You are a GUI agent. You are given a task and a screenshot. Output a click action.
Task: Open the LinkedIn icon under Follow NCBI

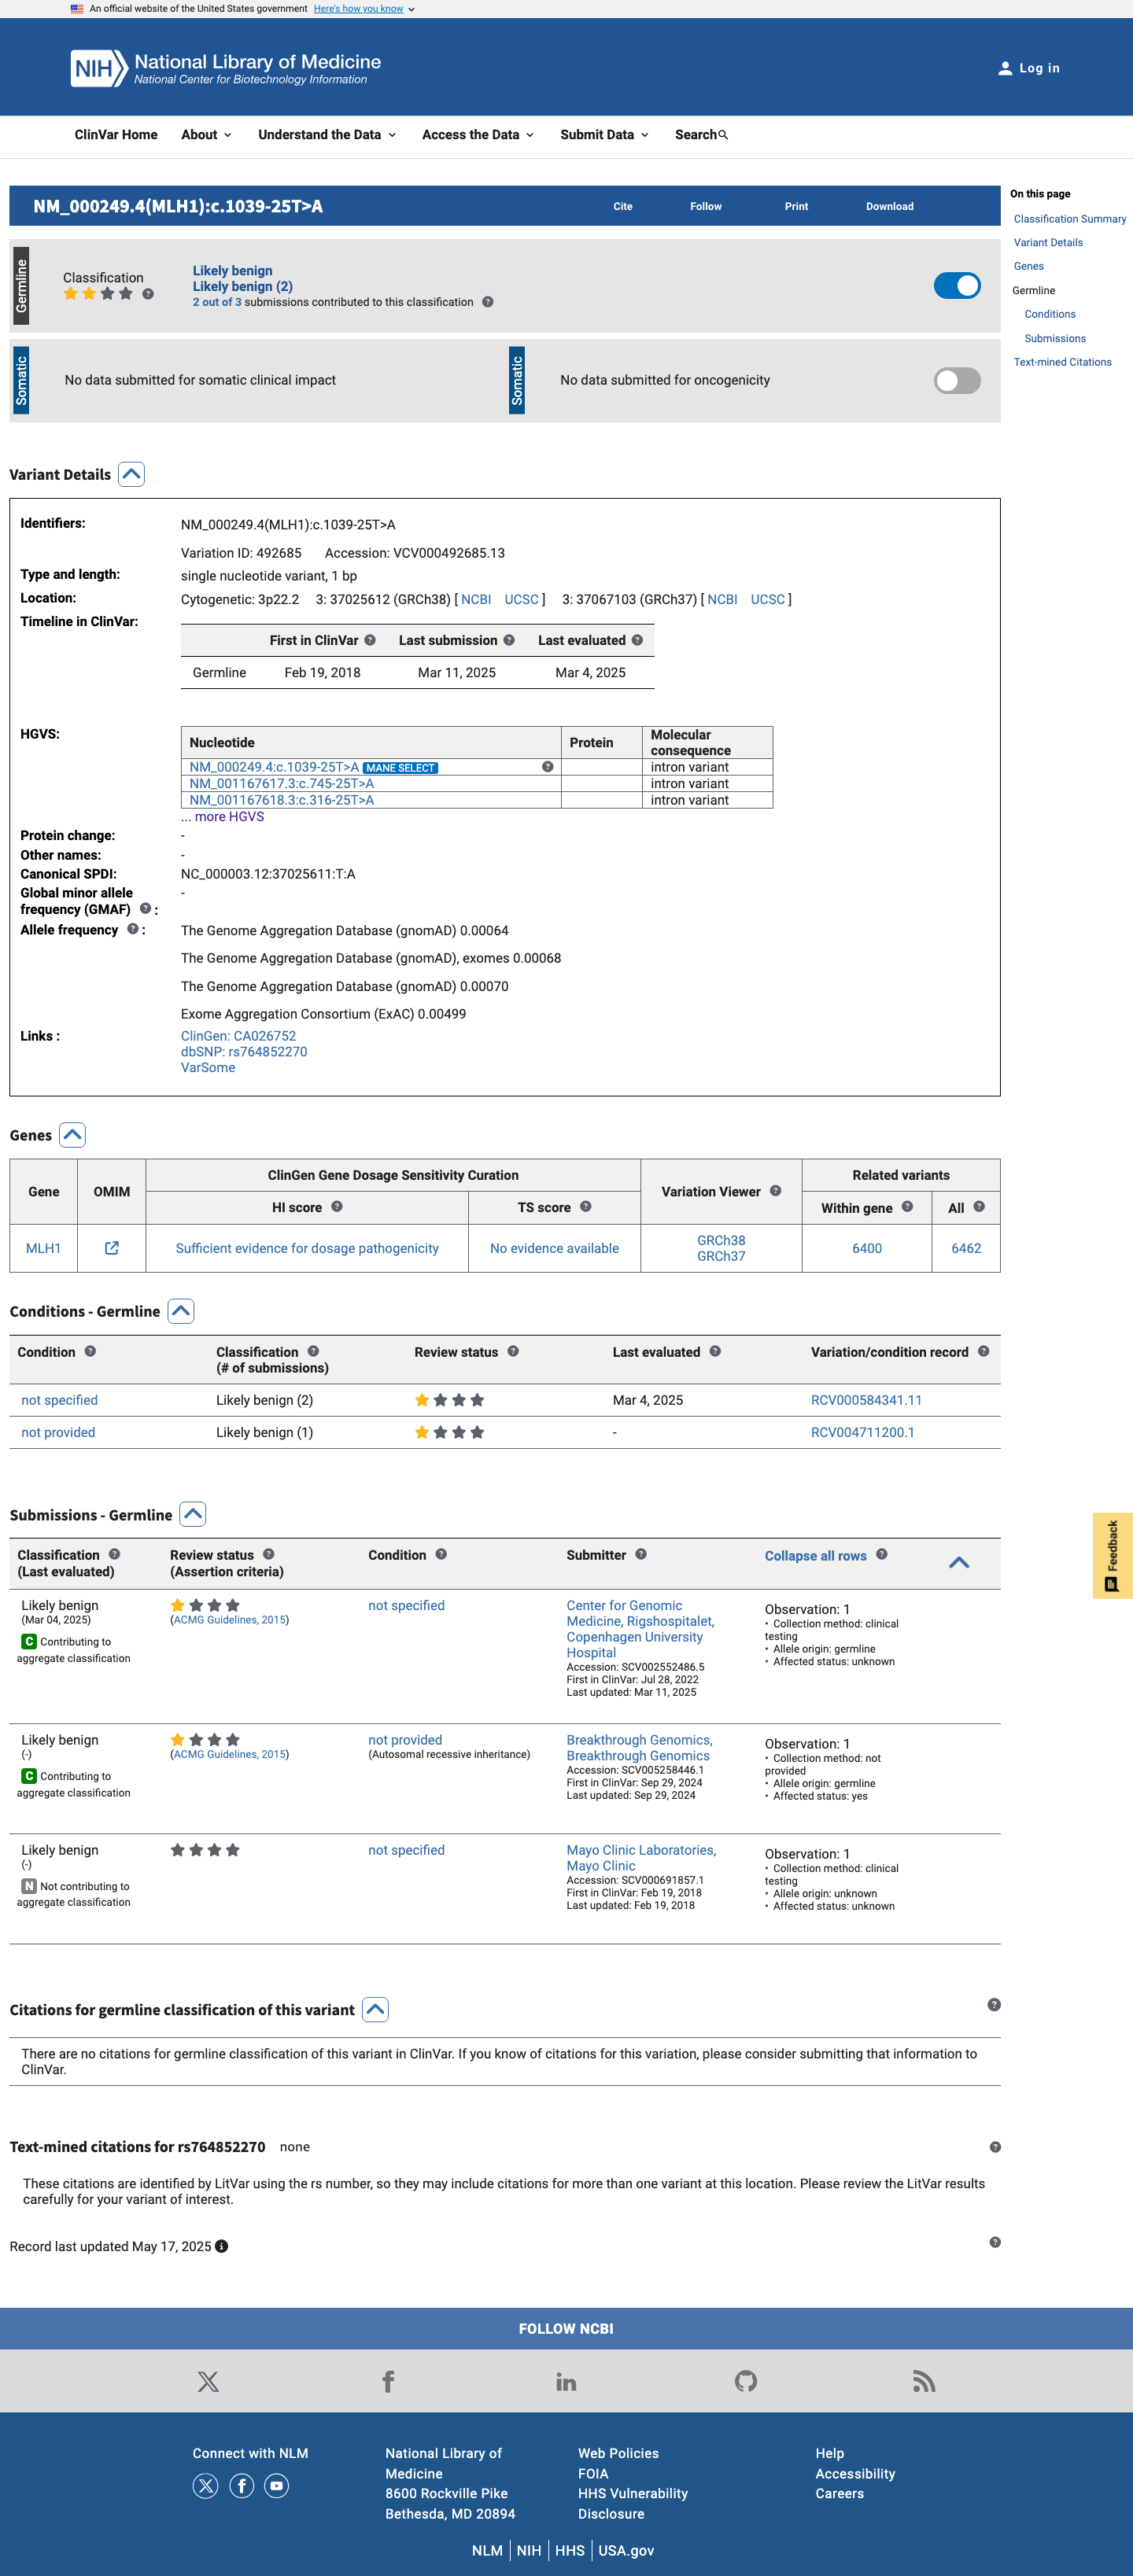tap(566, 2381)
